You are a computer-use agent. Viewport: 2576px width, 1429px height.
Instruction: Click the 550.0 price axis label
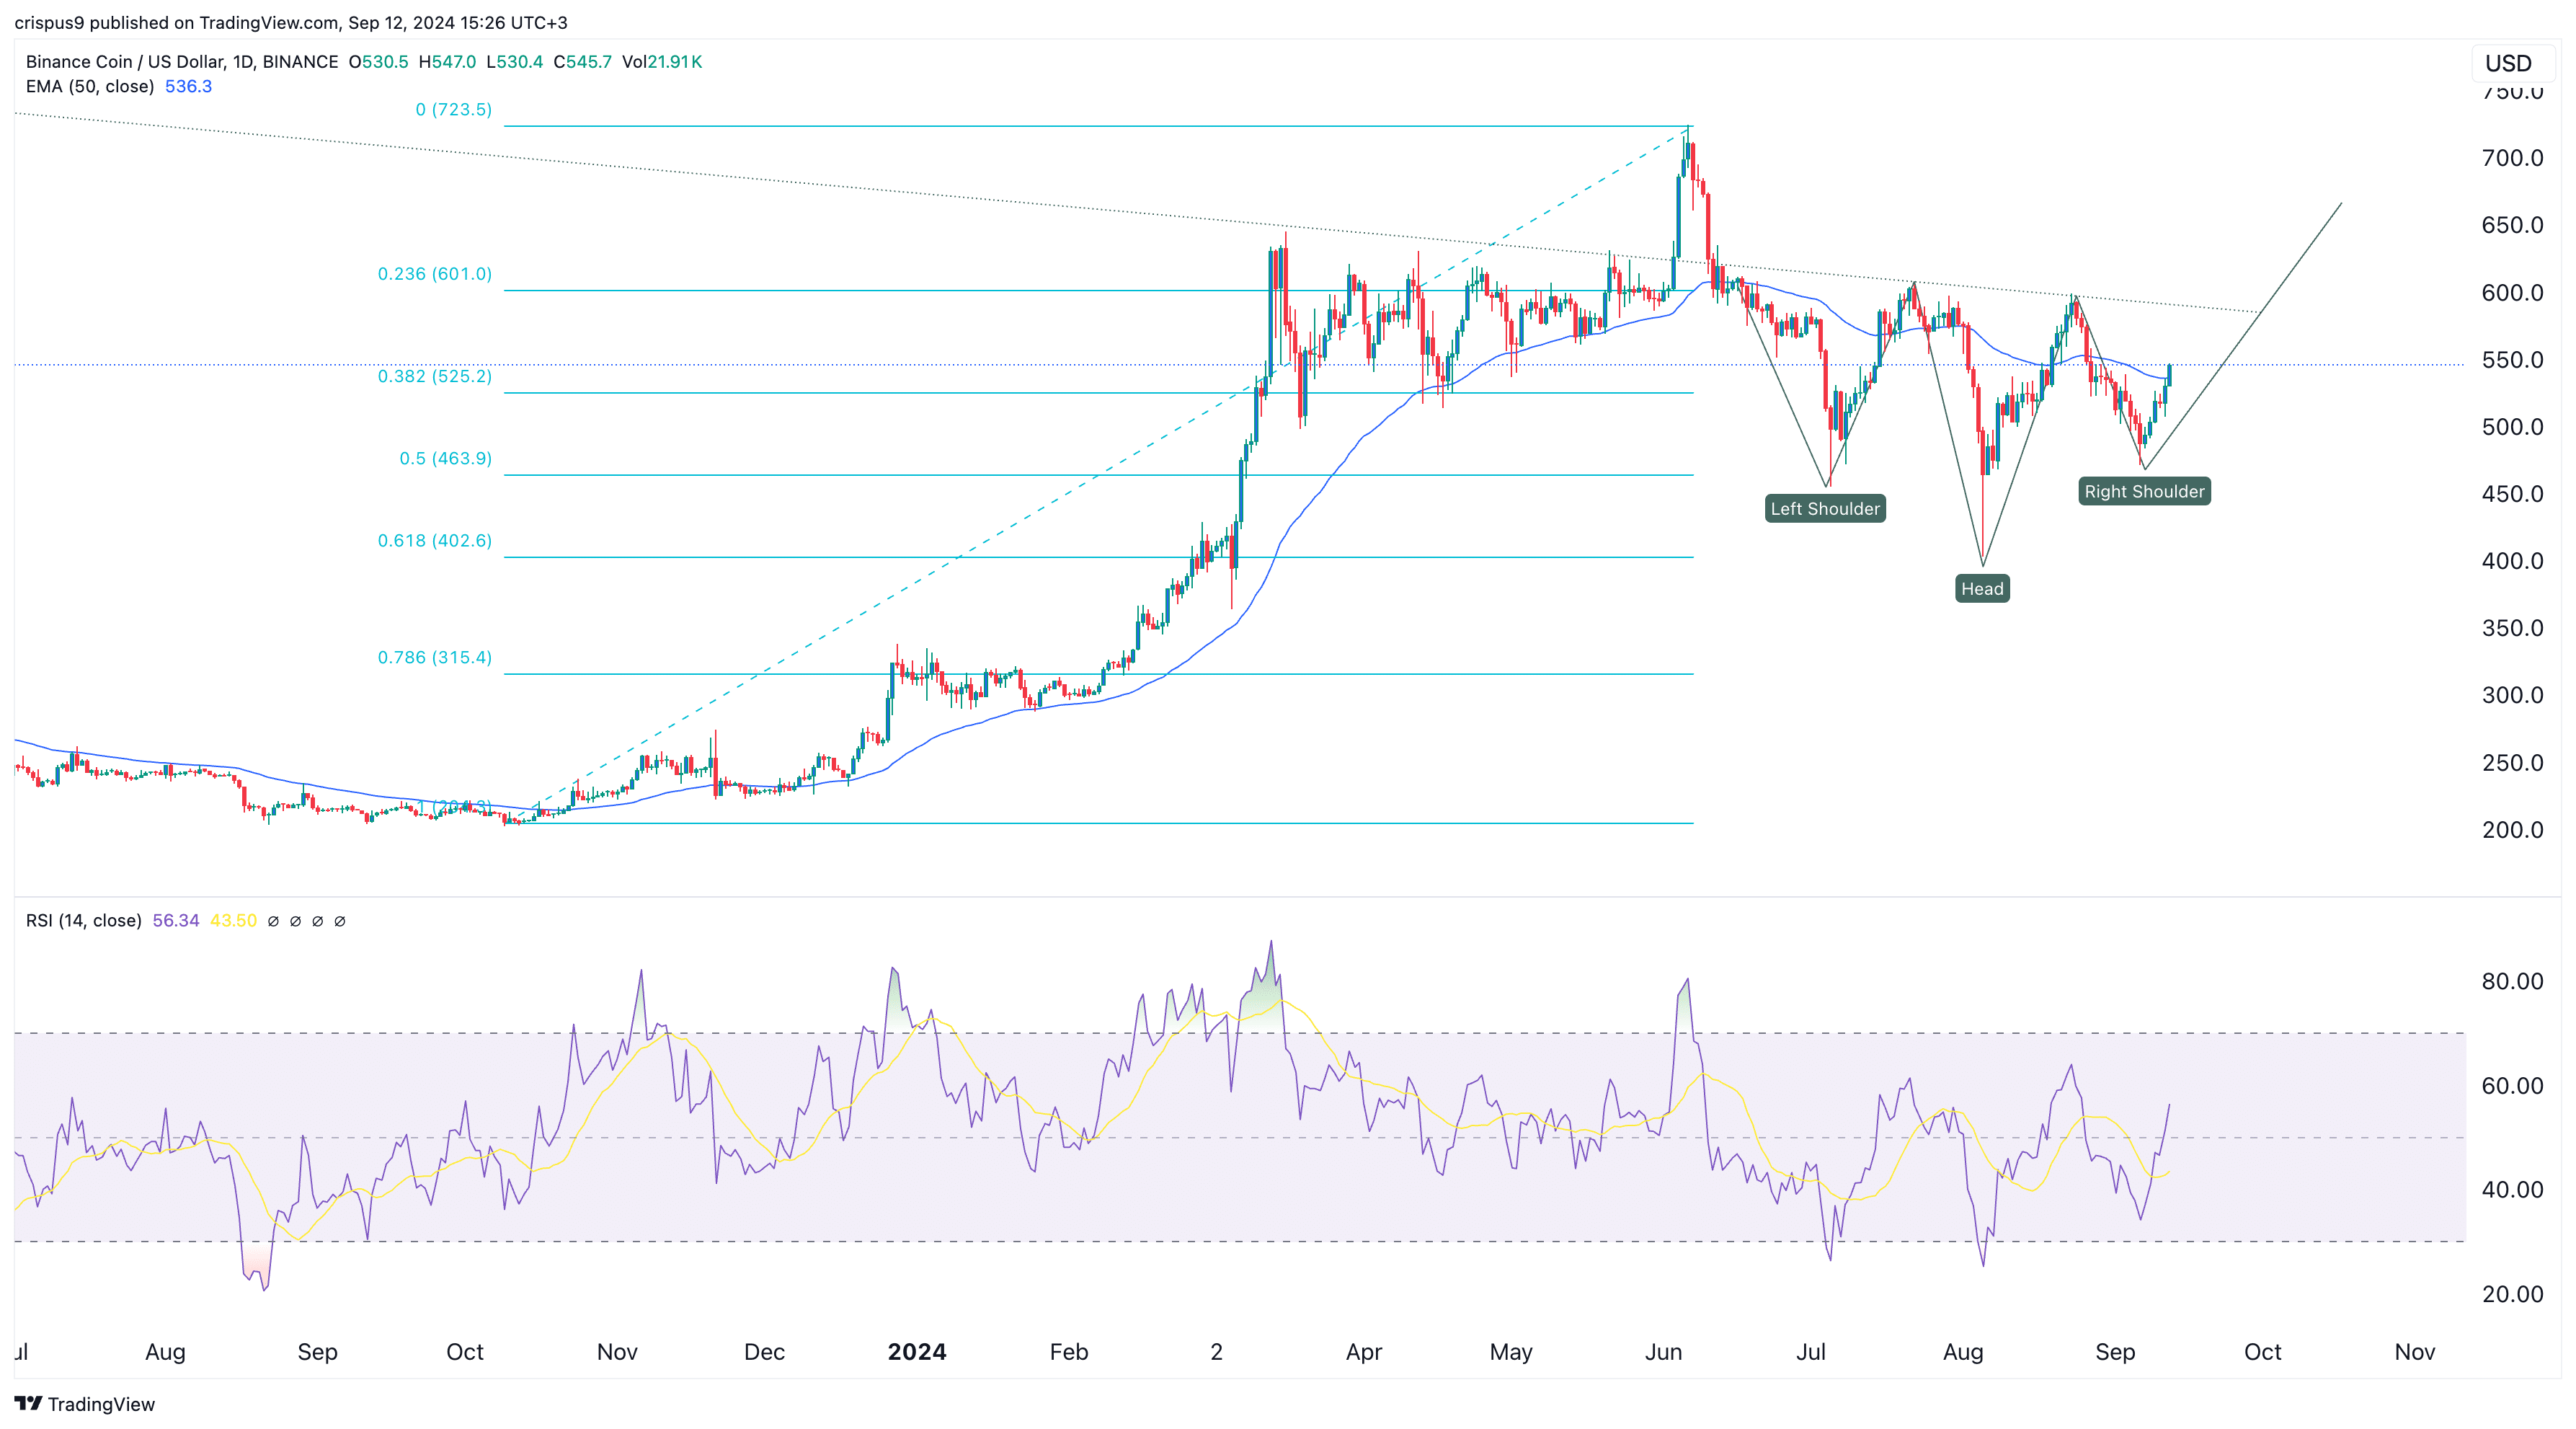(2512, 360)
